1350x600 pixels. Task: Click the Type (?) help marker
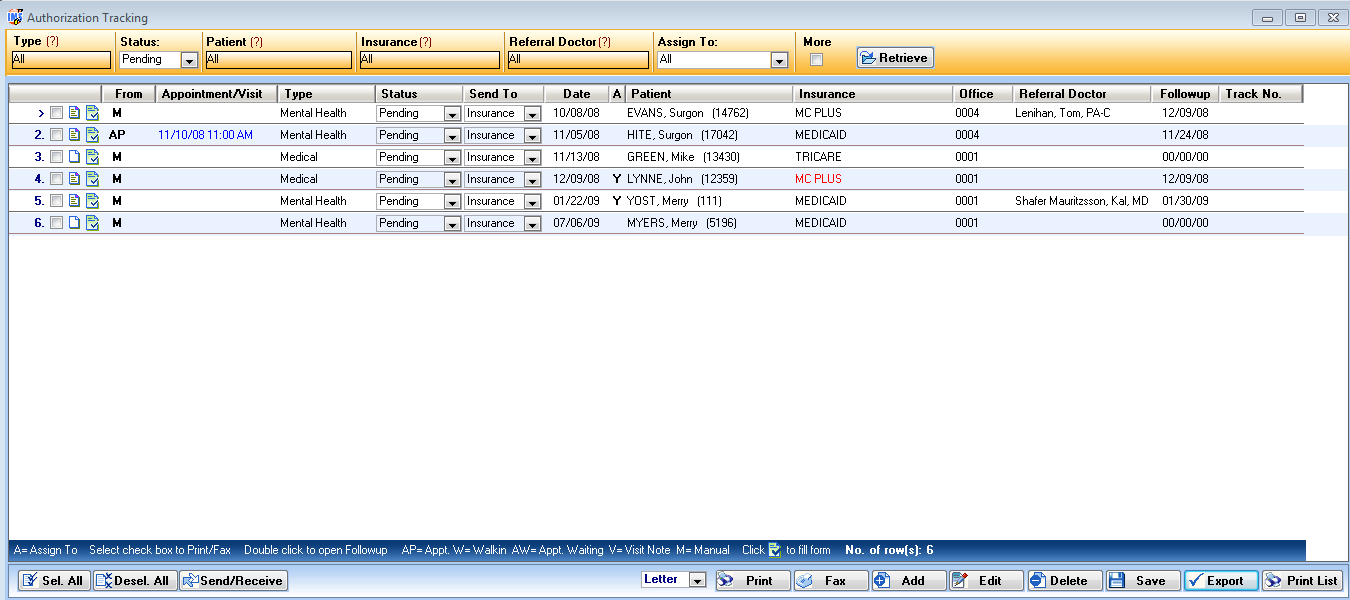coord(53,42)
